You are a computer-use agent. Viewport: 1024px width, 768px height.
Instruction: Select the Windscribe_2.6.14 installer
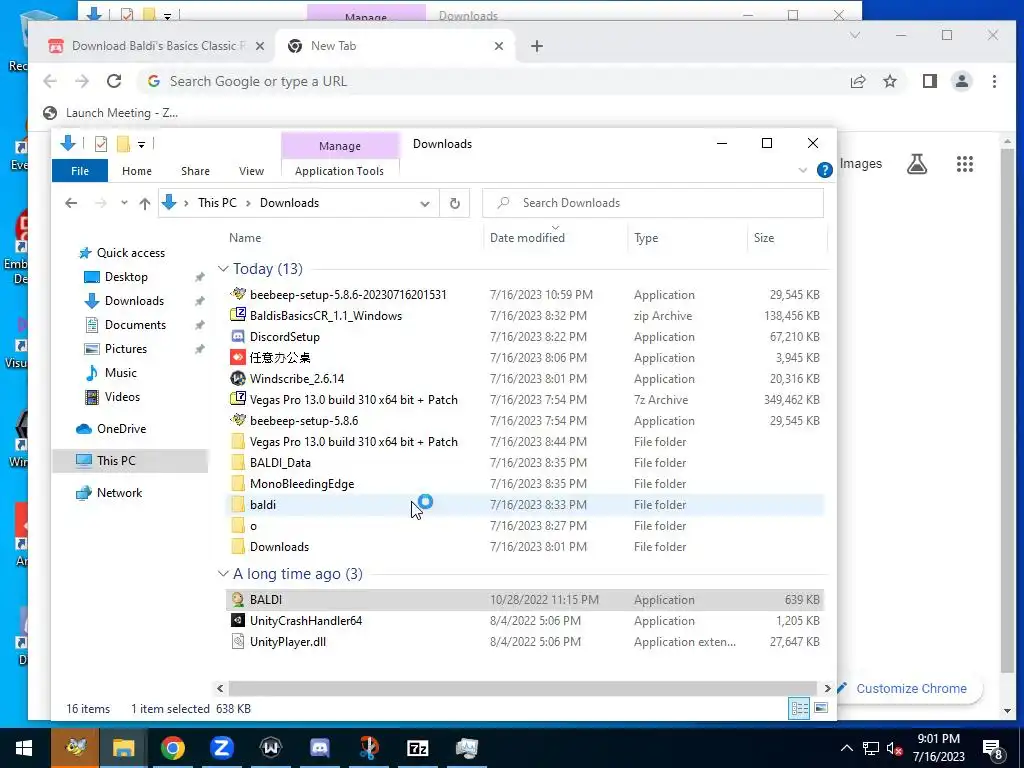tap(296, 379)
